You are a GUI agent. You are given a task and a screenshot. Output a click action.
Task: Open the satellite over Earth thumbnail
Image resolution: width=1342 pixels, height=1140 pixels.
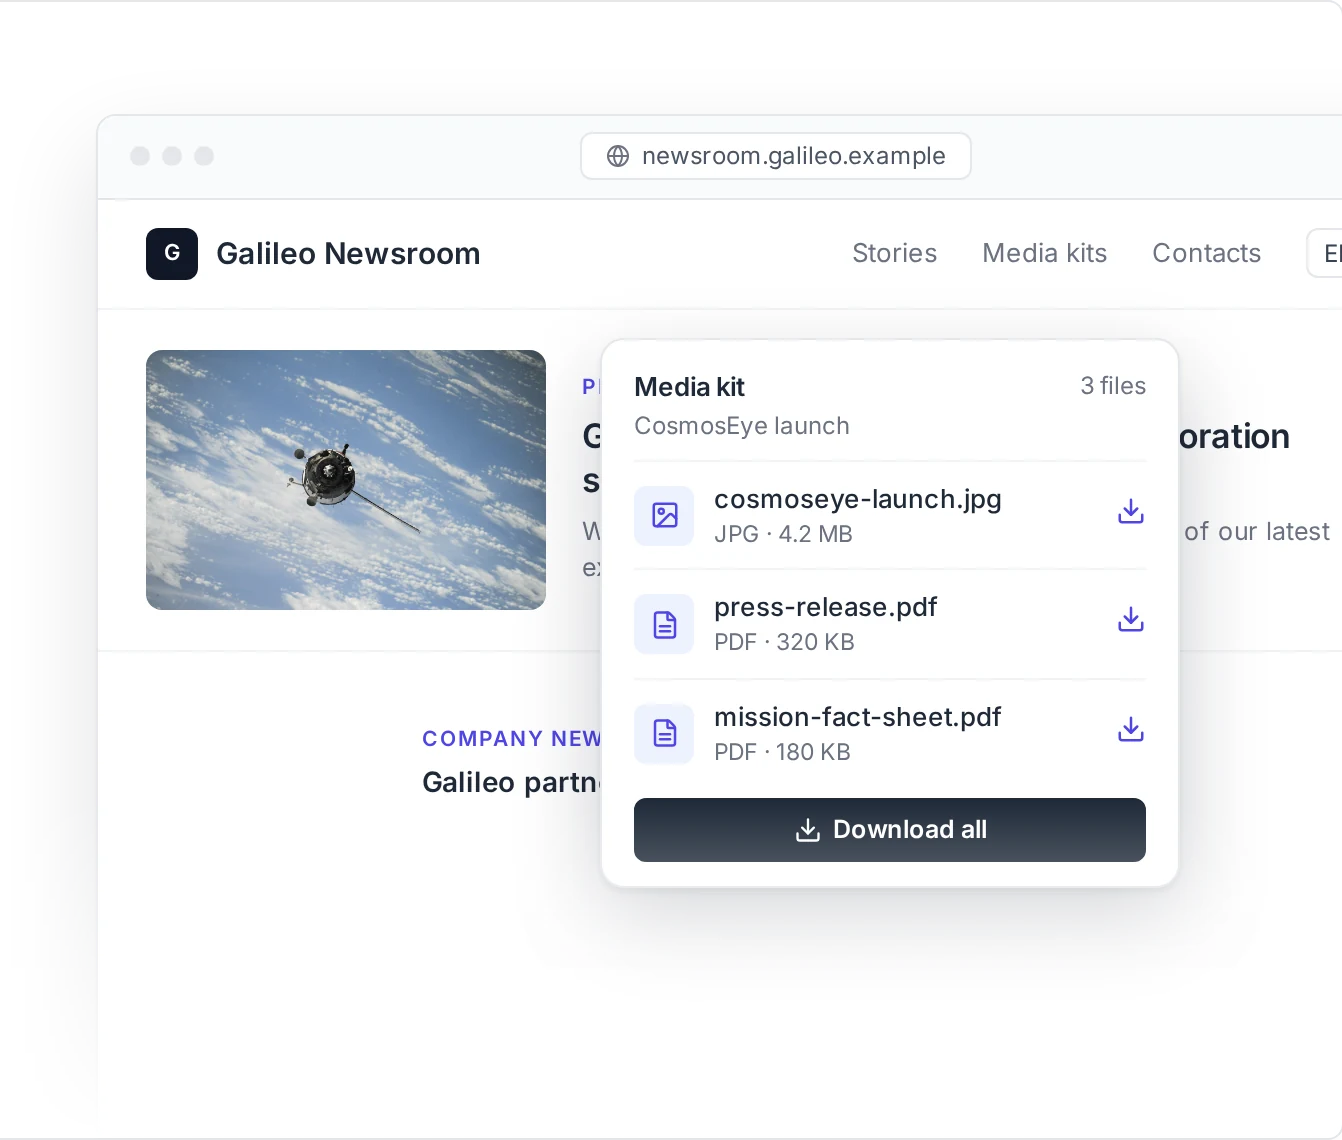pyautogui.click(x=346, y=480)
